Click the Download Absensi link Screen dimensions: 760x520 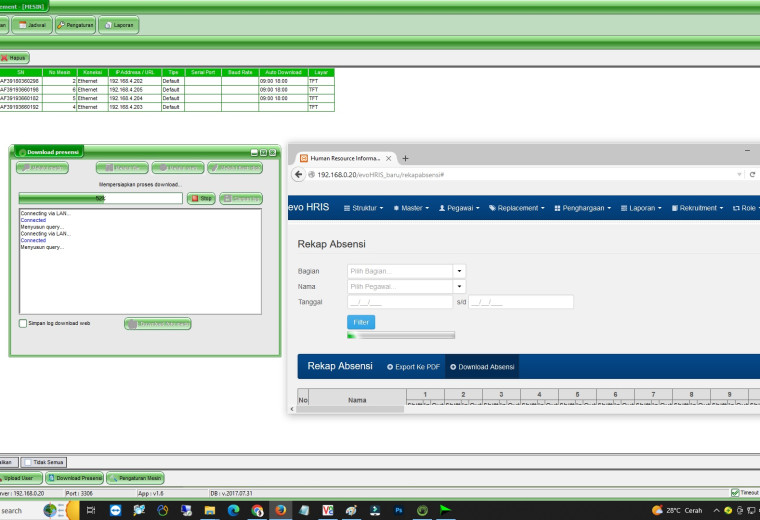point(482,367)
